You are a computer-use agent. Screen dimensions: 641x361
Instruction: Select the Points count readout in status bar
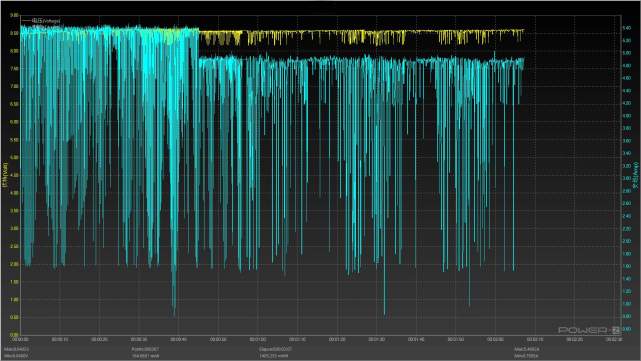click(x=146, y=353)
